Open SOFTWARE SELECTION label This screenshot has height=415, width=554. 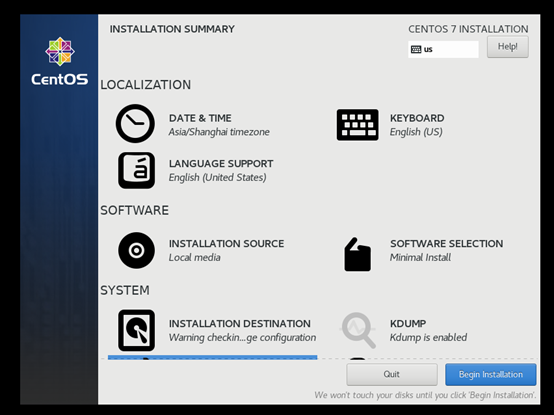447,244
